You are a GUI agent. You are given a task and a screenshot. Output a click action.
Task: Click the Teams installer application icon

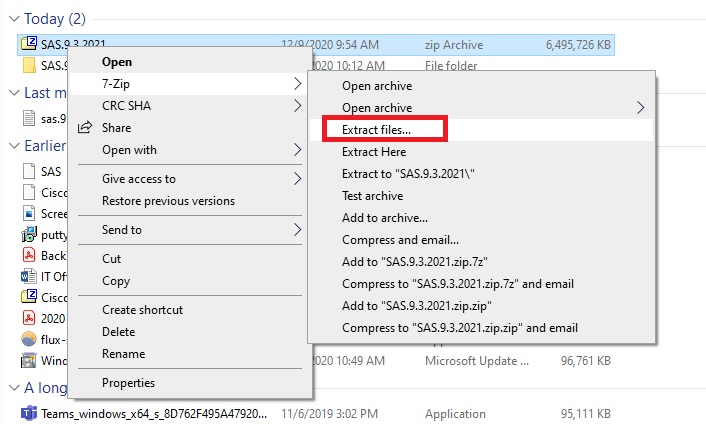click(x=29, y=413)
